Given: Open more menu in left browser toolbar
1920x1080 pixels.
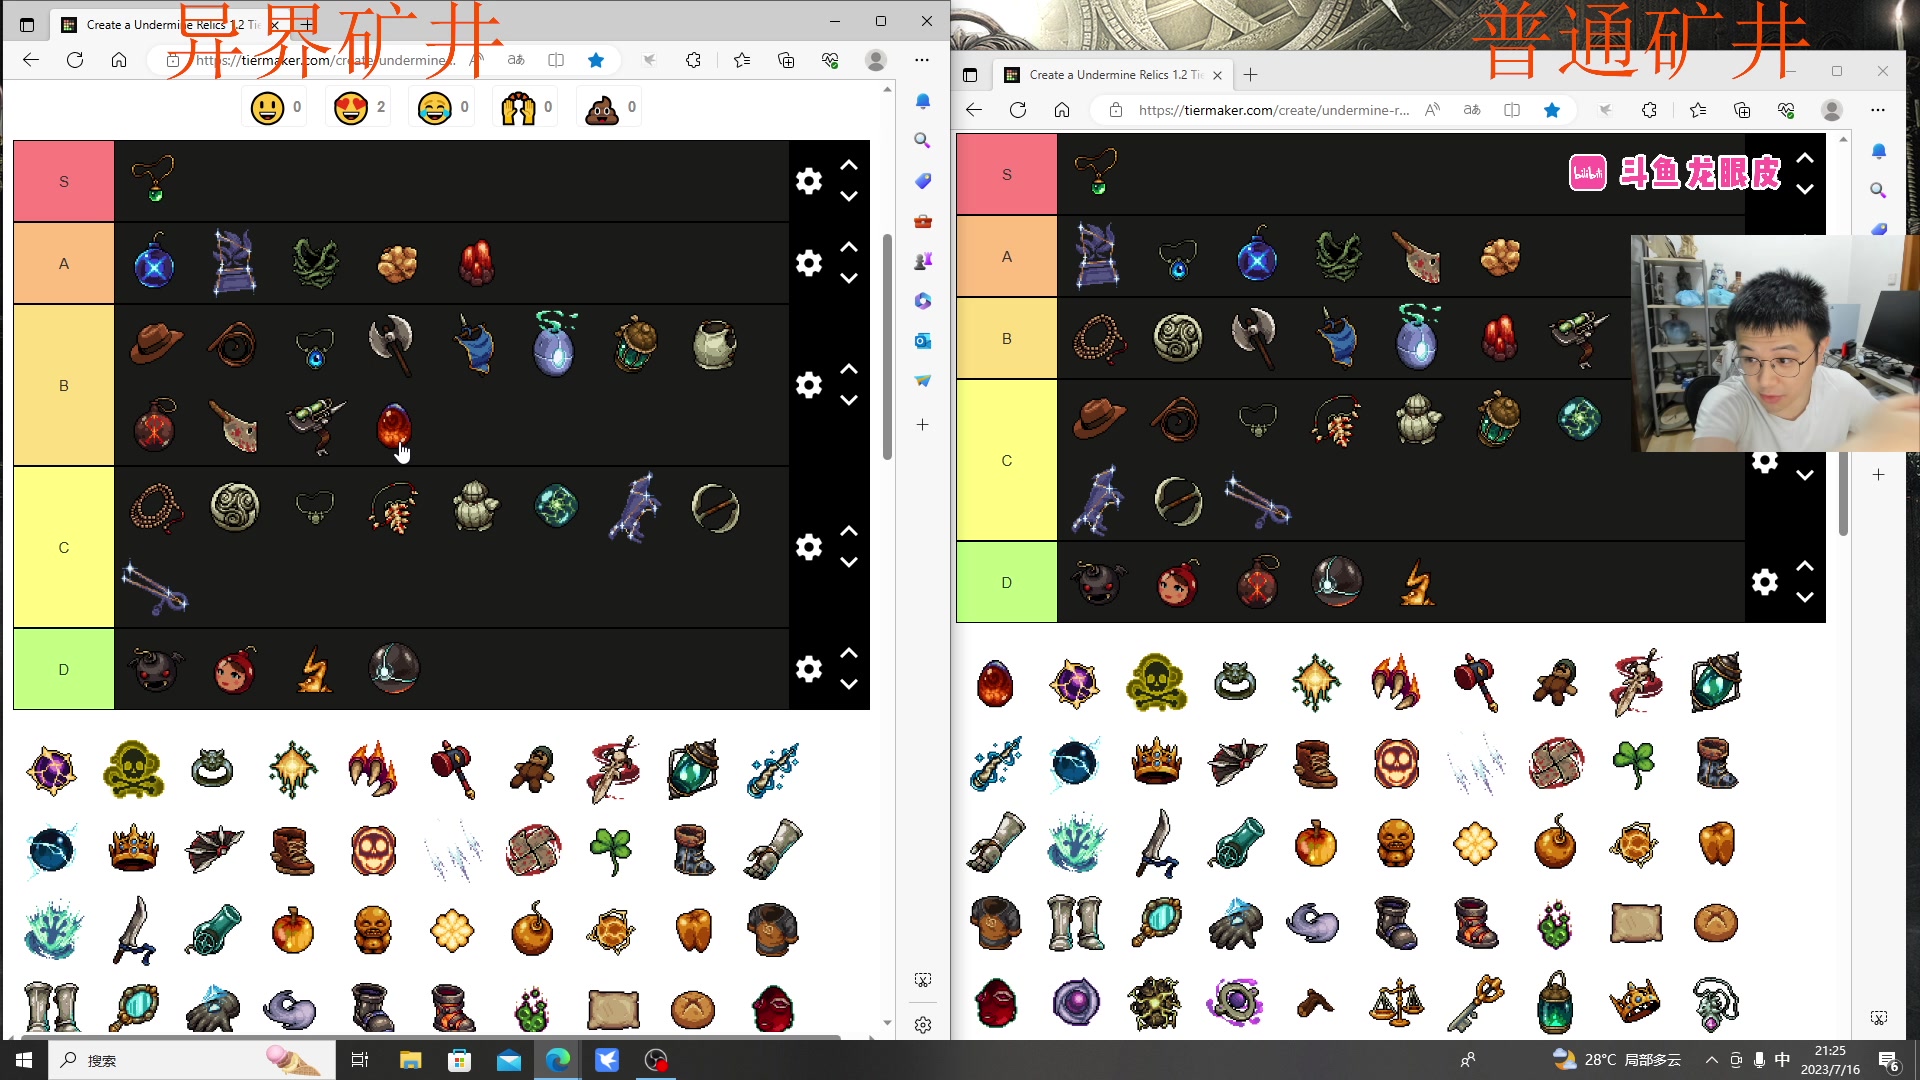Looking at the screenshot, I should click(922, 60).
